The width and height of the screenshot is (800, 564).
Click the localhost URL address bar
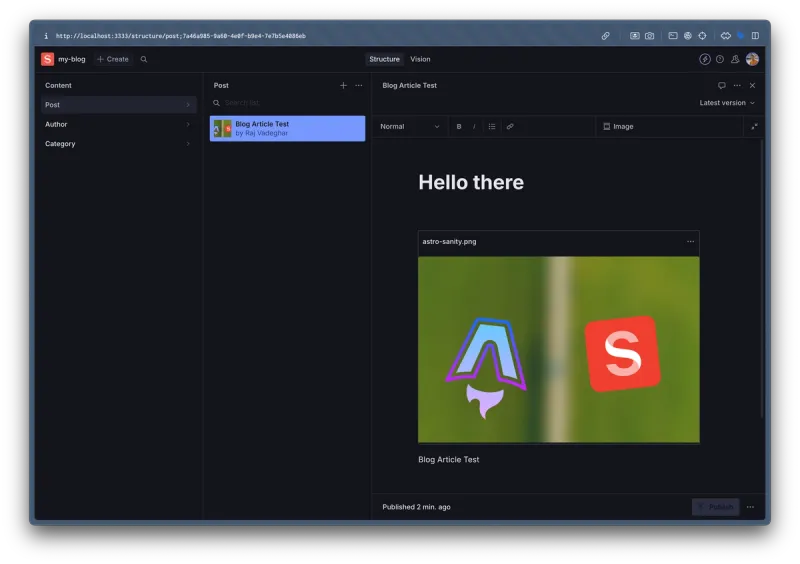pyautogui.click(x=181, y=36)
